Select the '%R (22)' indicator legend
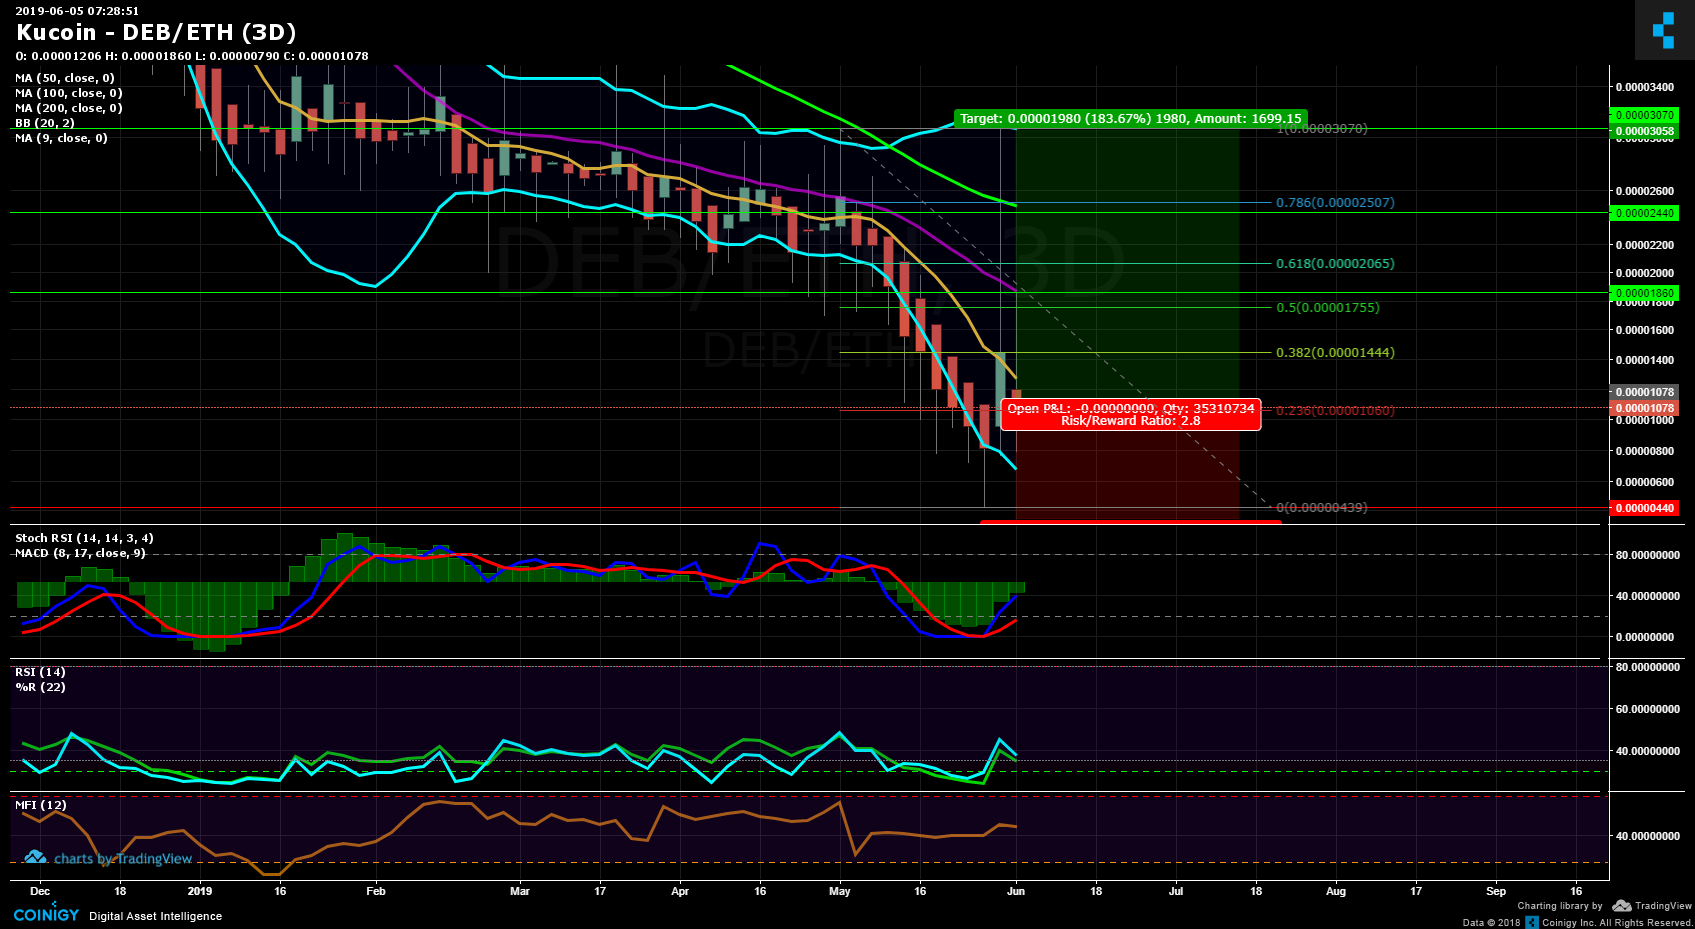Screen dimensions: 1695x929 click(40, 687)
